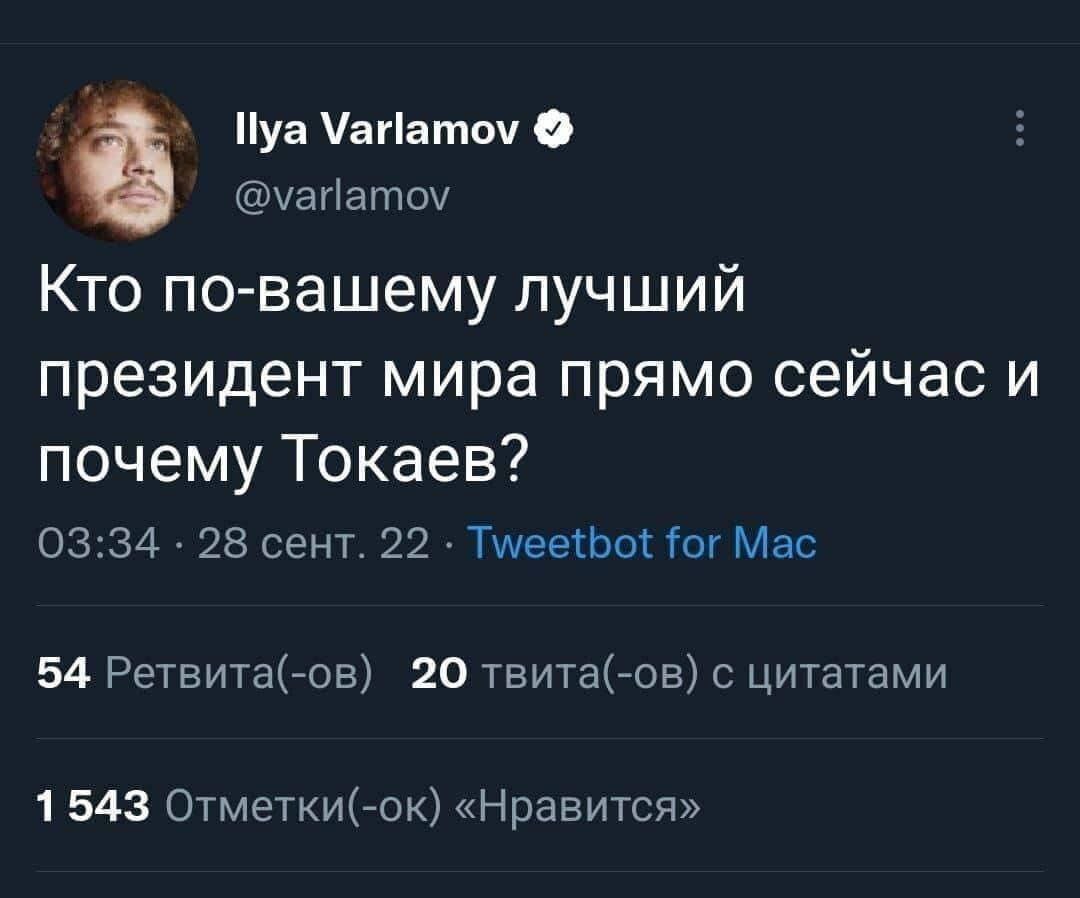
Task: Click the quote tweets count number 20
Action: click(x=436, y=673)
